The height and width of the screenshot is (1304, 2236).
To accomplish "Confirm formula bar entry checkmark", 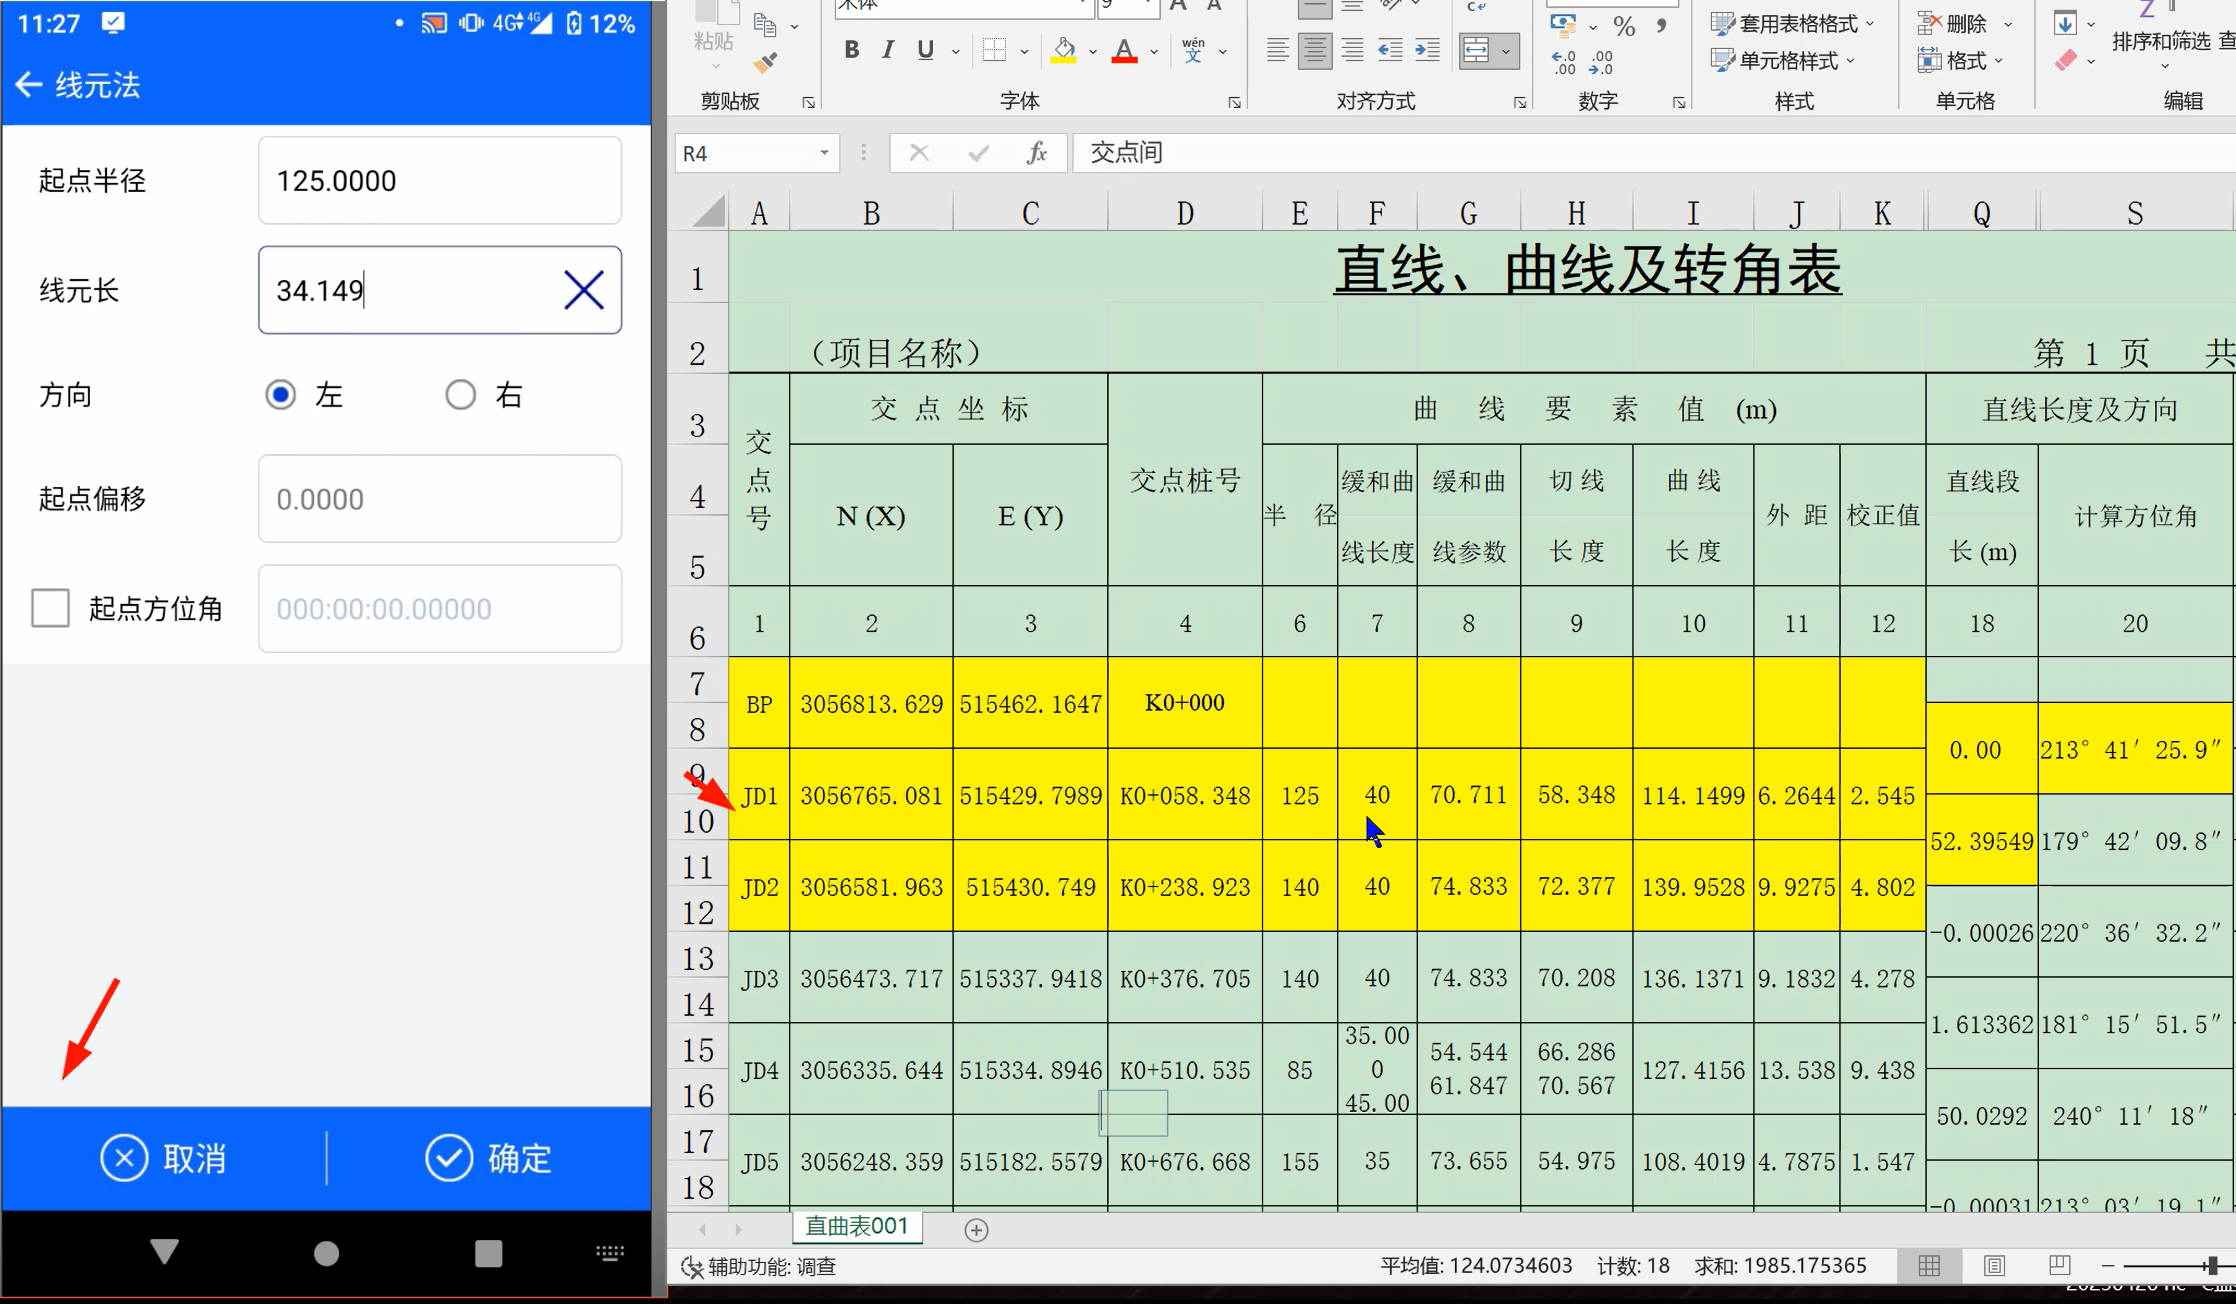I will coord(978,153).
